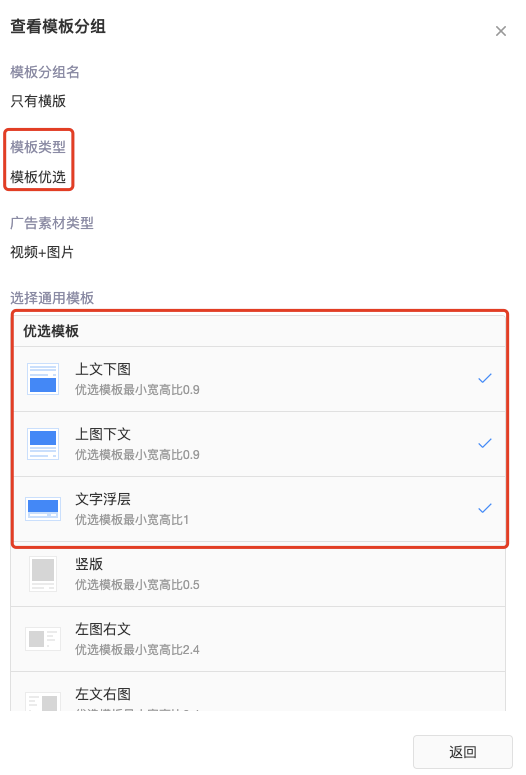Click the 上图下文 template thumbnail icon
The height and width of the screenshot is (775, 526).
43,444
